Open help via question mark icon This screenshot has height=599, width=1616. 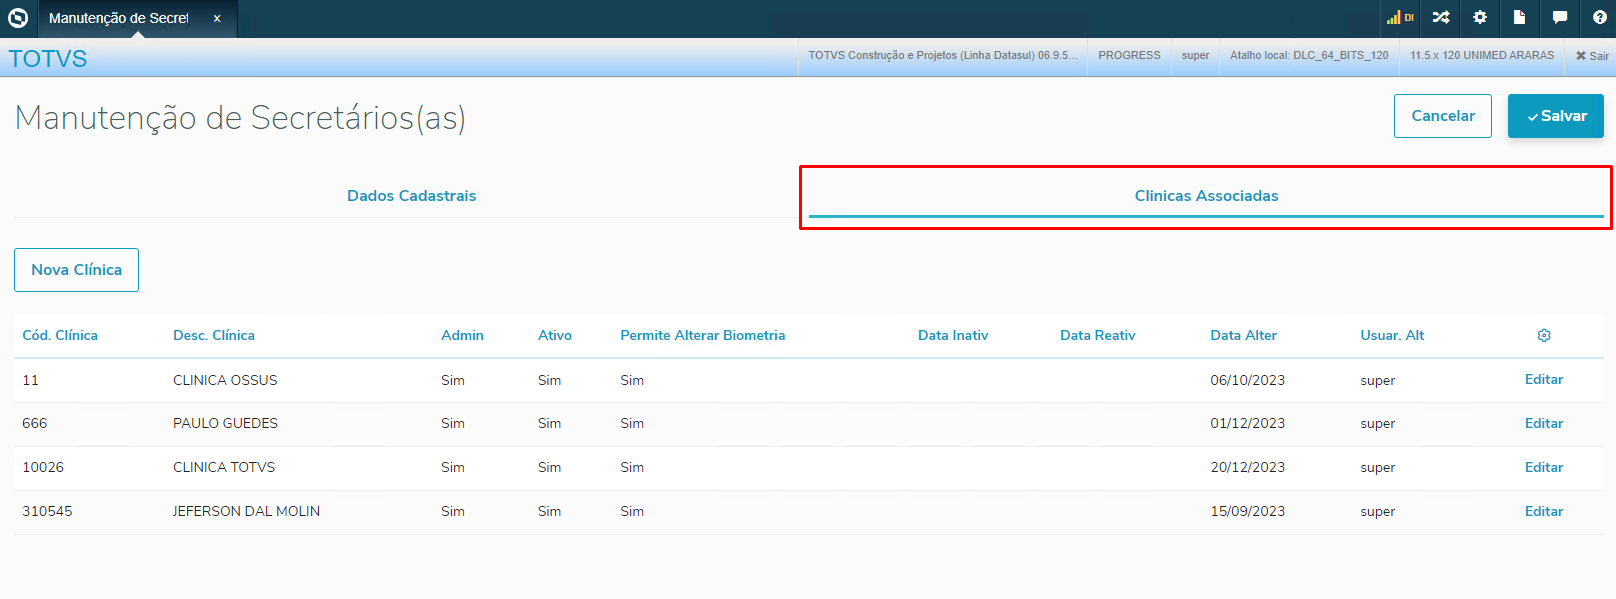click(x=1599, y=17)
